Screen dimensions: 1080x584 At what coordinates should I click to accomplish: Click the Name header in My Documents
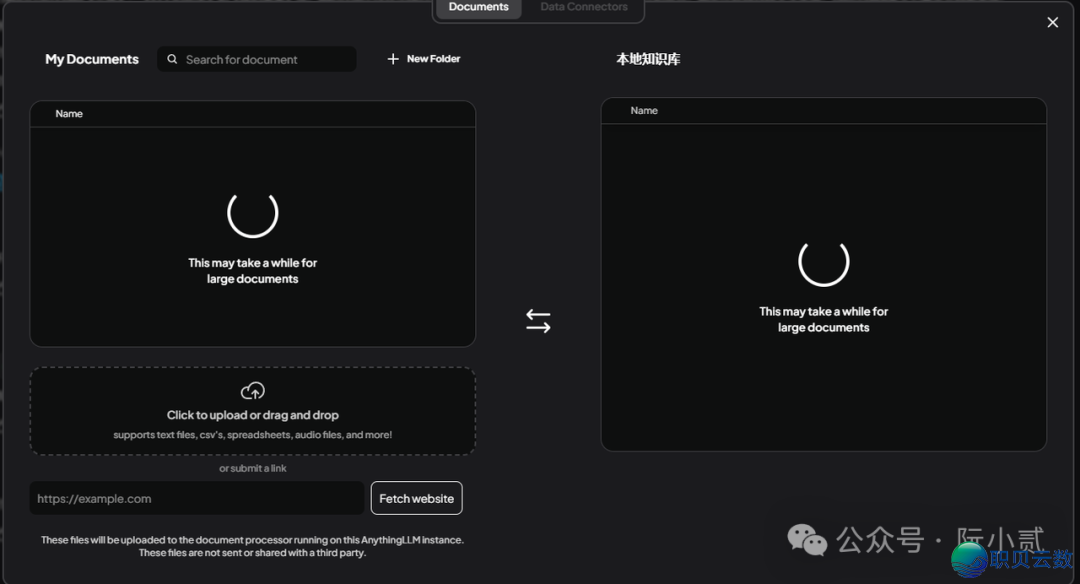click(x=69, y=113)
